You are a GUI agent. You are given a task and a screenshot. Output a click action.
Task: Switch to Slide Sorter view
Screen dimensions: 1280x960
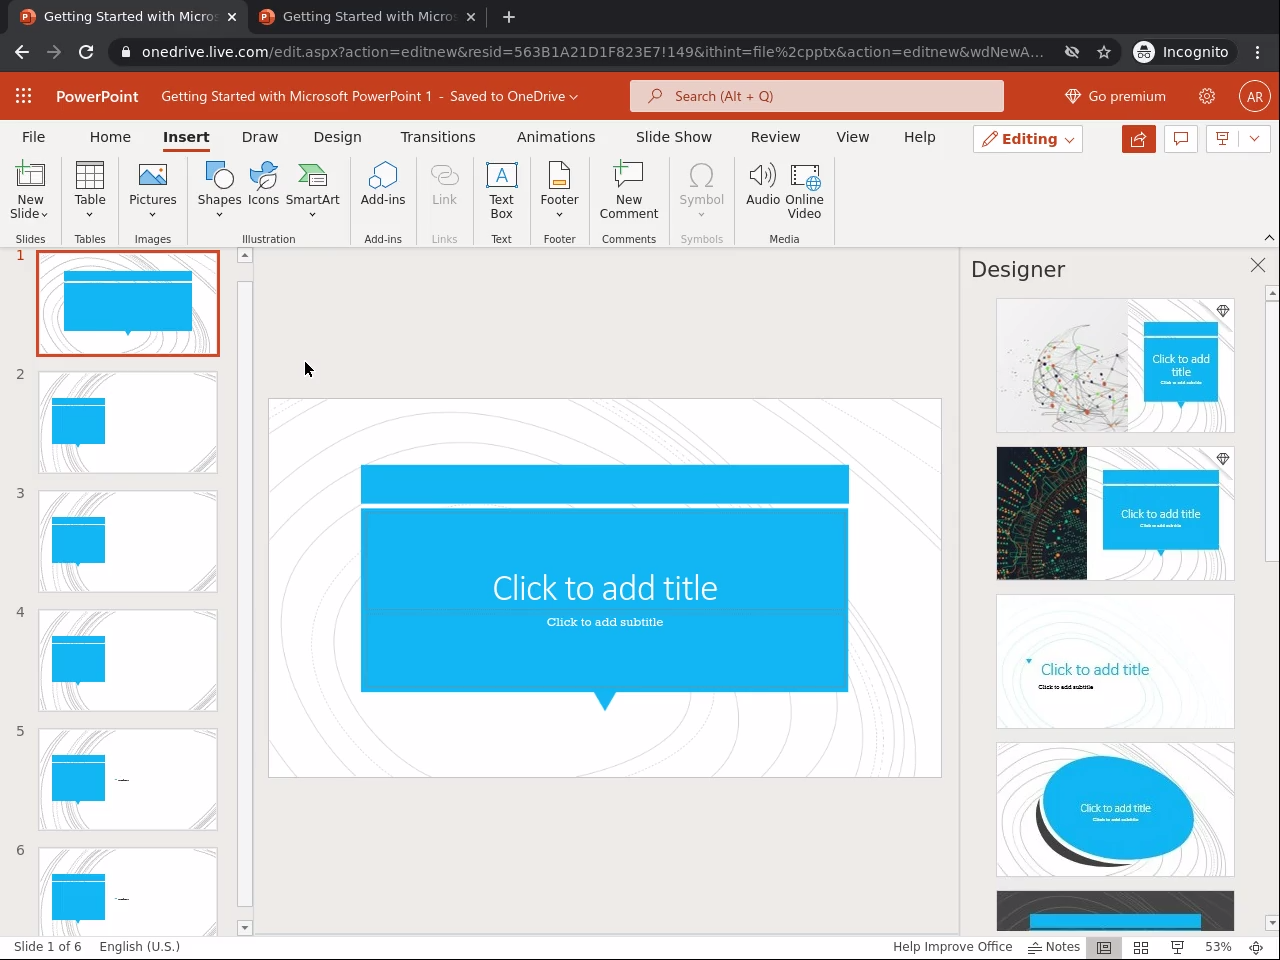click(1141, 947)
